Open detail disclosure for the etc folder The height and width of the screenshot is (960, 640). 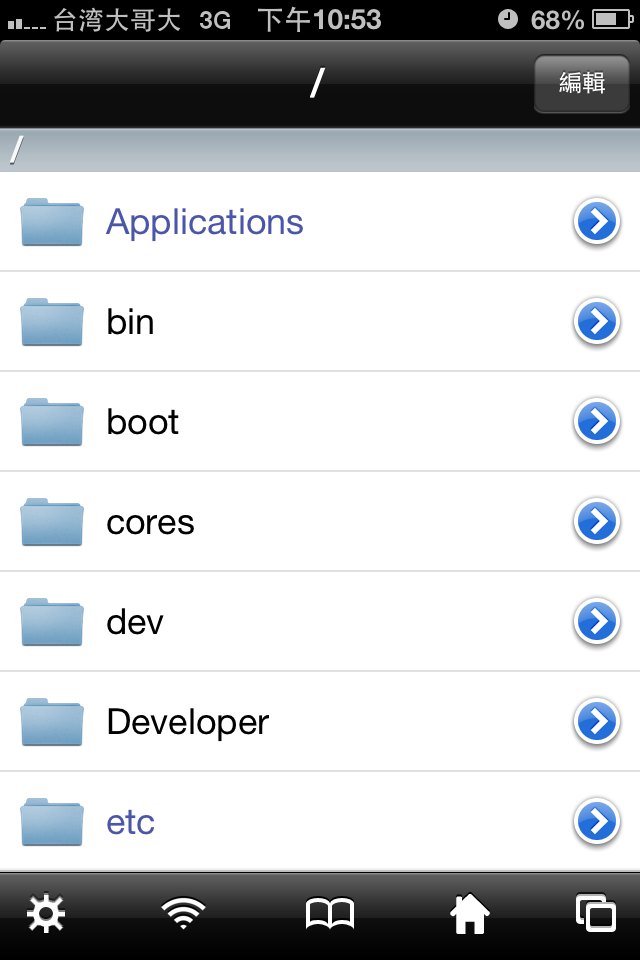(597, 822)
